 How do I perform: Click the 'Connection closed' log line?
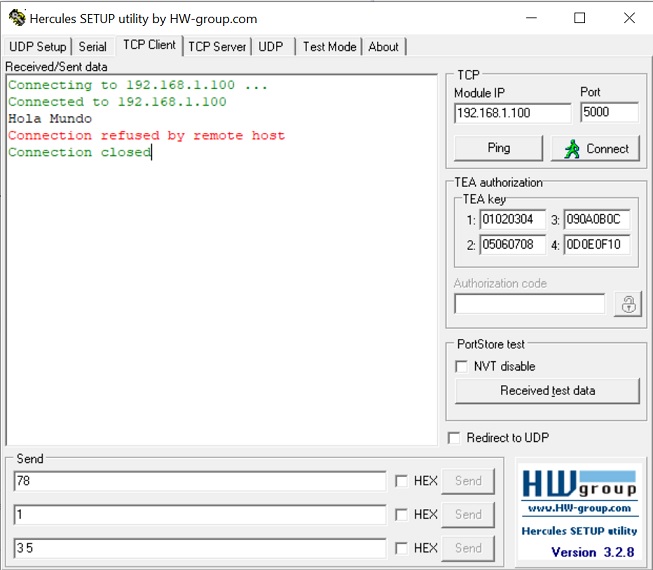pos(80,152)
